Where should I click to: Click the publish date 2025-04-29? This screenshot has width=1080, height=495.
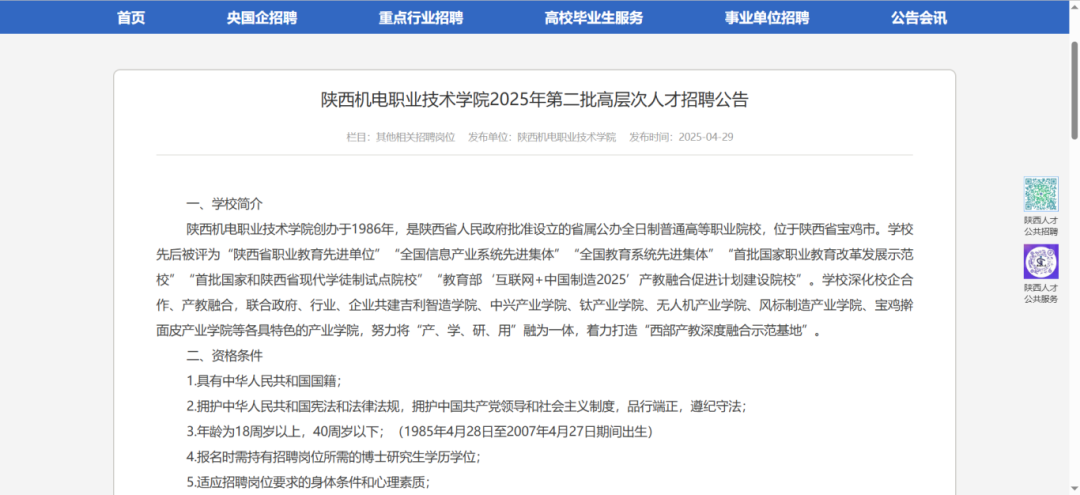706,137
